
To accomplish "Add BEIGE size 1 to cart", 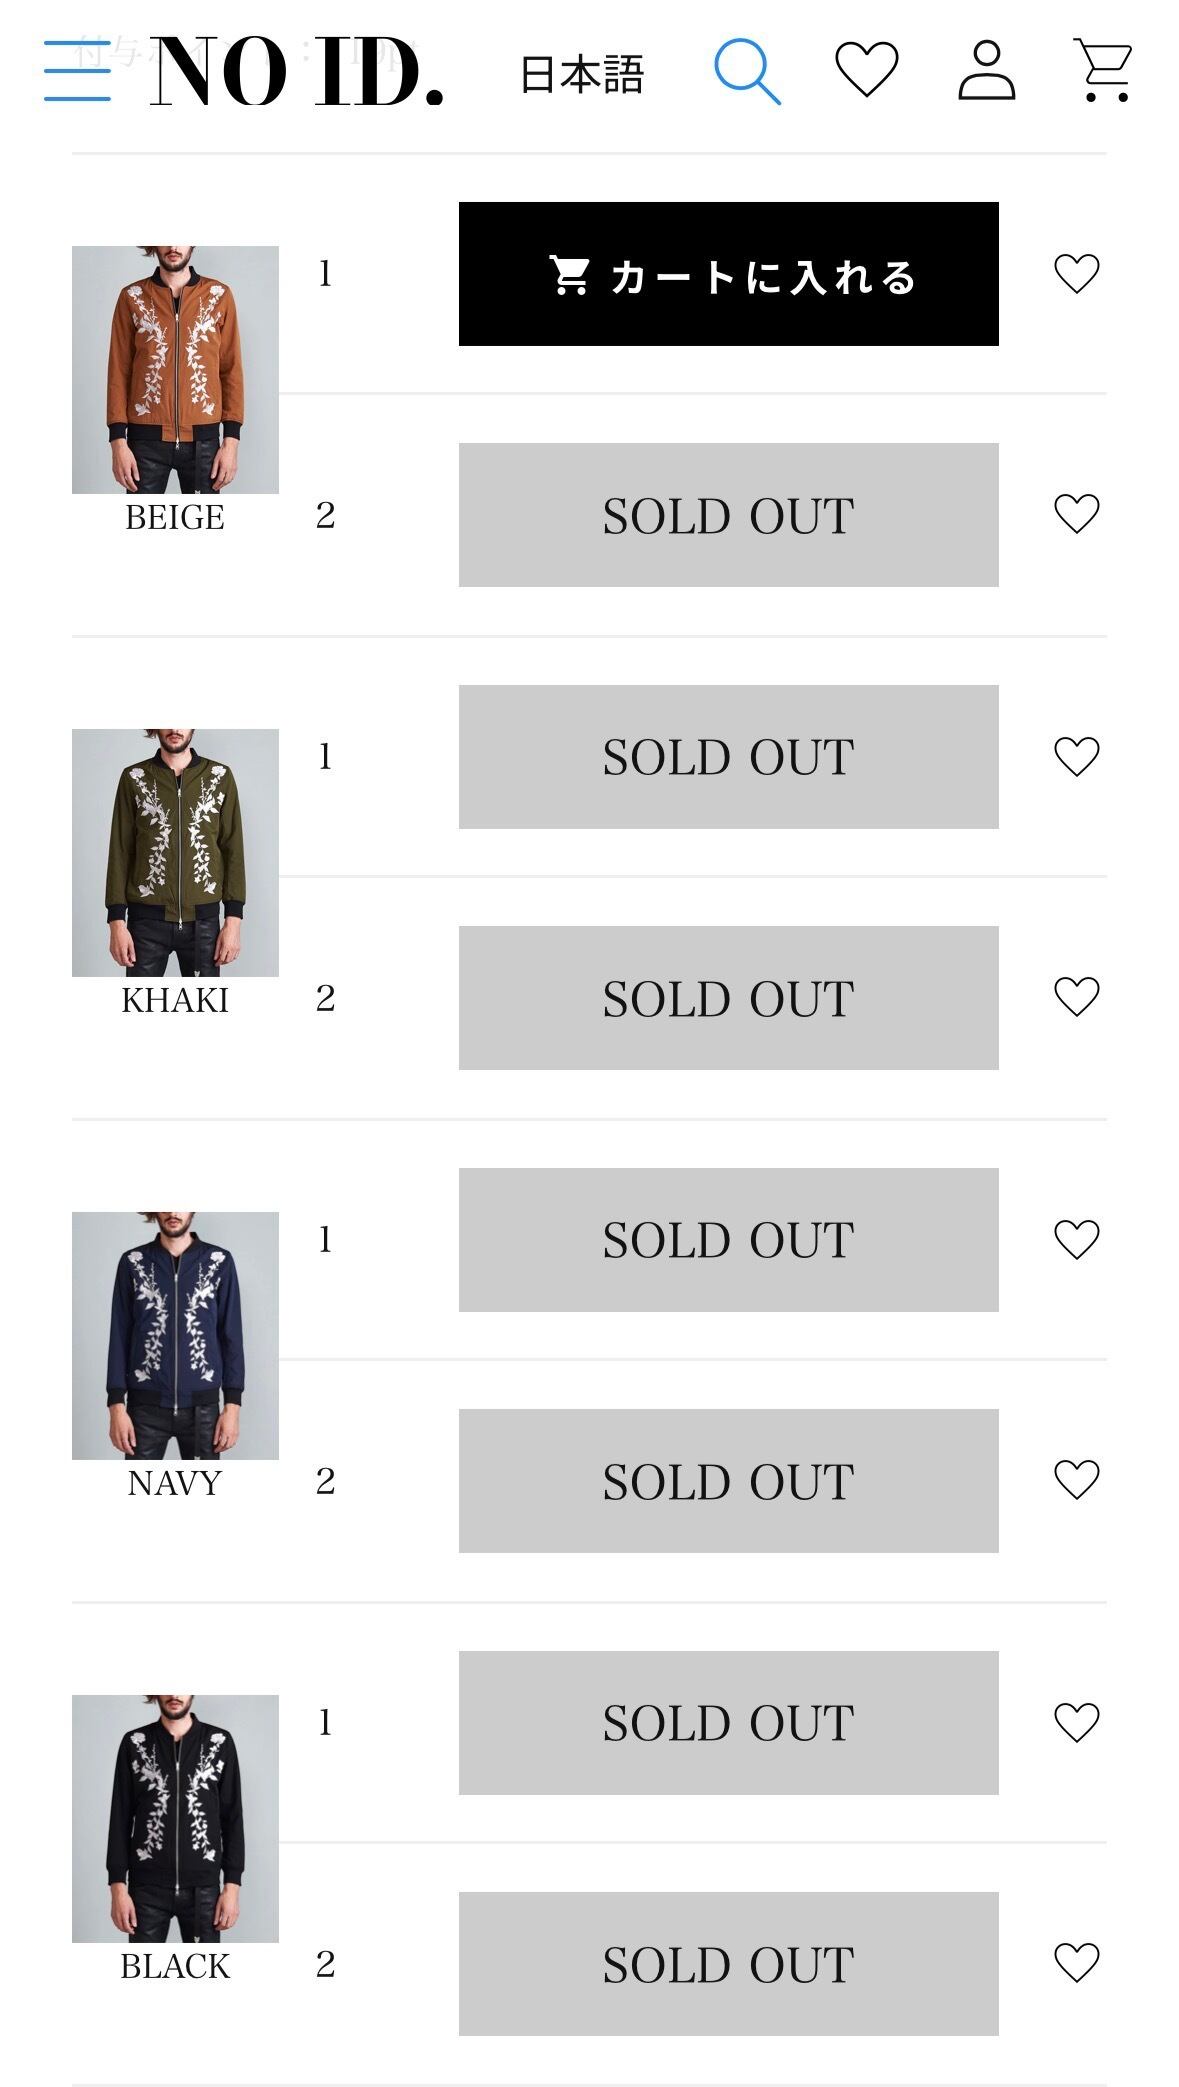I will tap(728, 274).
